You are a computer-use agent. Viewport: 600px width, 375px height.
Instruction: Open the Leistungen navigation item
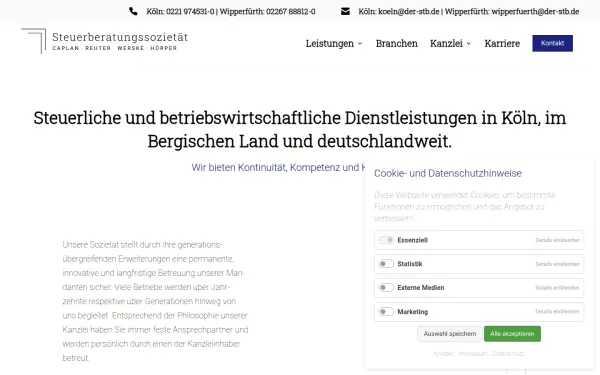tap(330, 43)
